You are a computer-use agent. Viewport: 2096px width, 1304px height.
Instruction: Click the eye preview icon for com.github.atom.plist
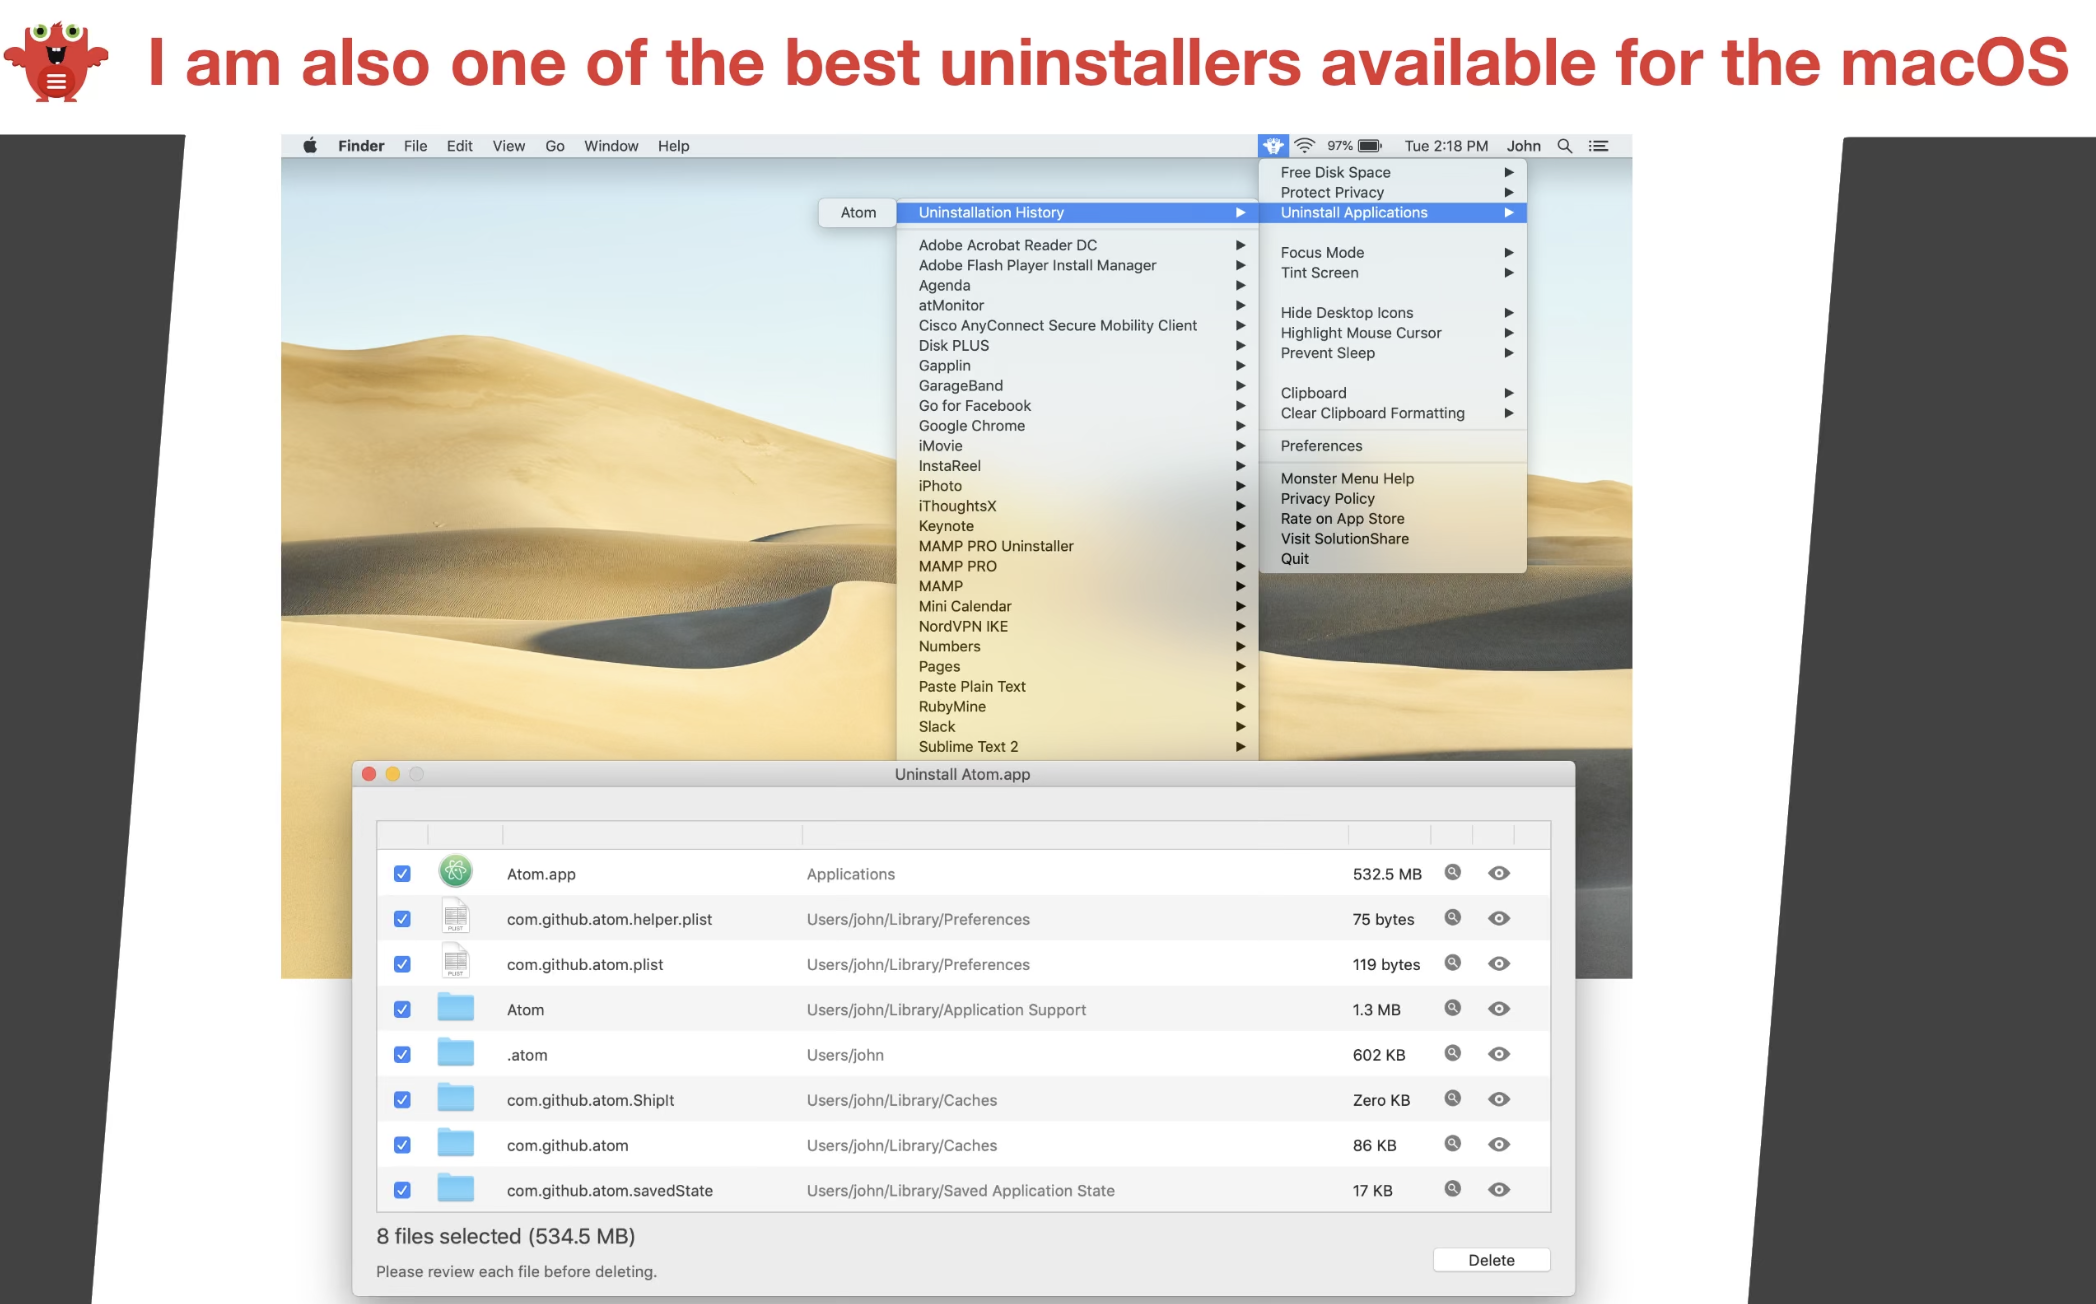click(1498, 964)
